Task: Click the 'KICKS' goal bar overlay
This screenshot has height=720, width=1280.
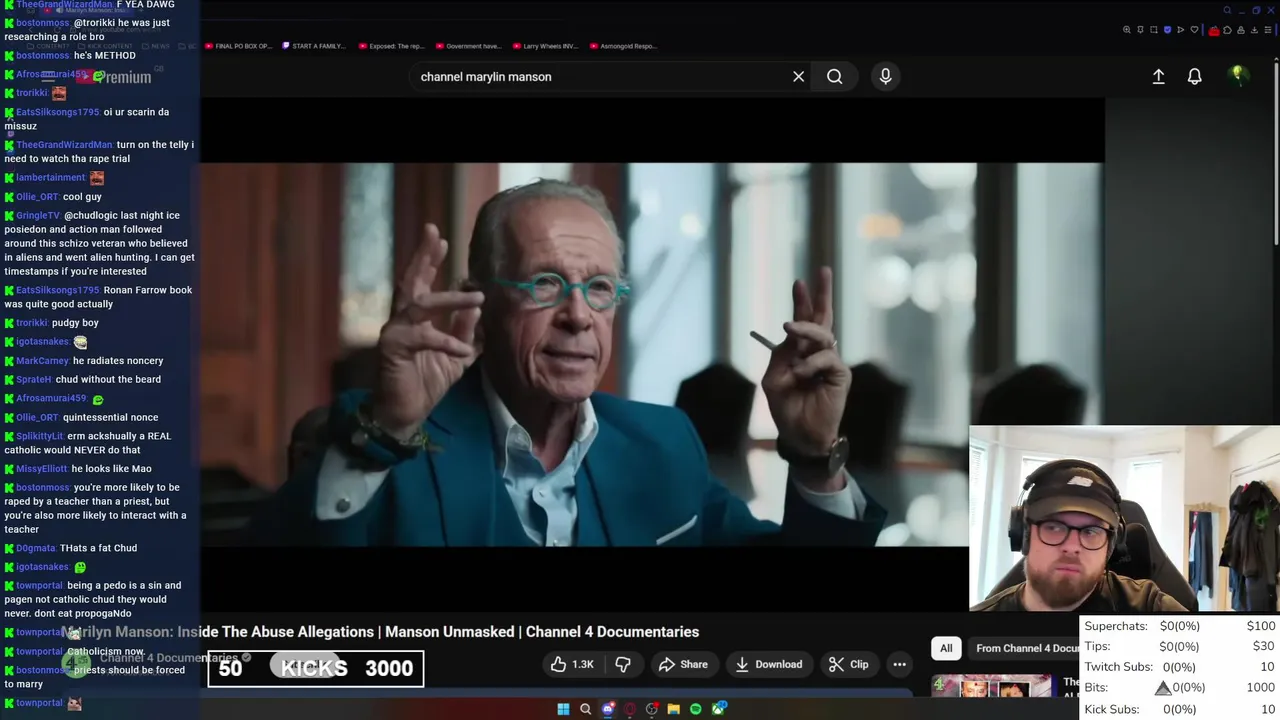Action: click(316, 669)
